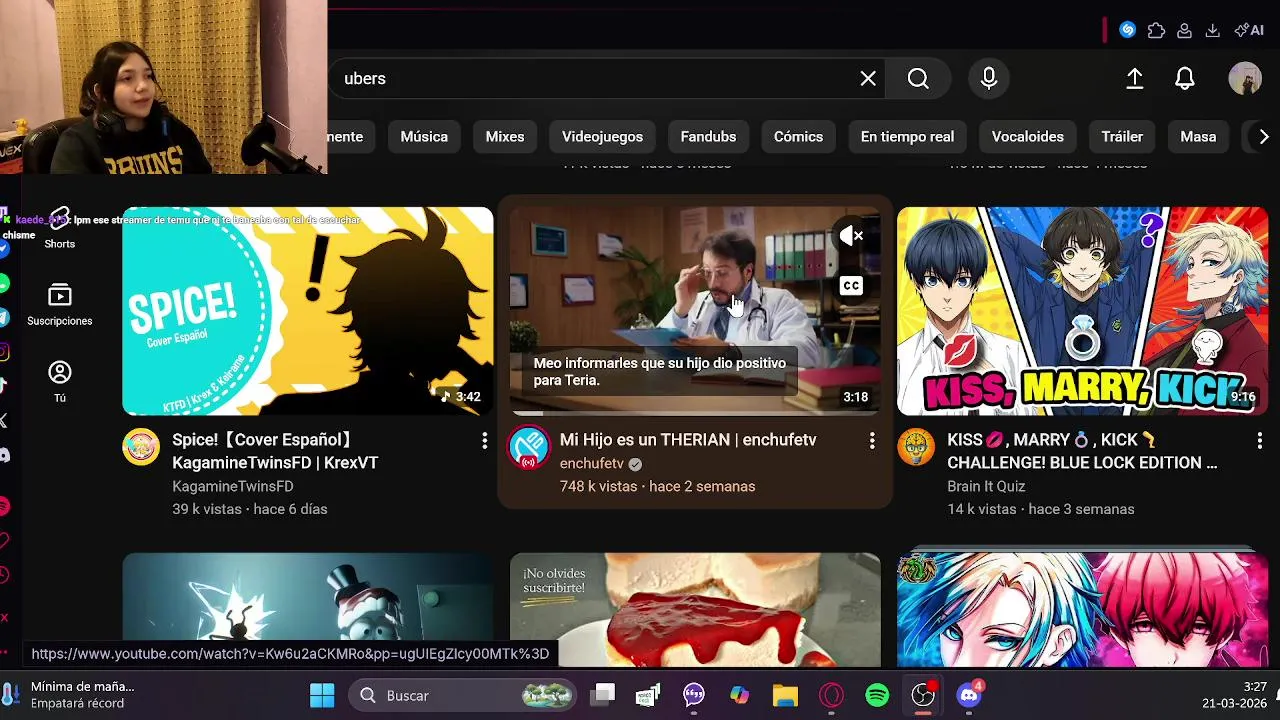Start voice search with microphone icon
This screenshot has height=720, width=1280.
[x=989, y=79]
